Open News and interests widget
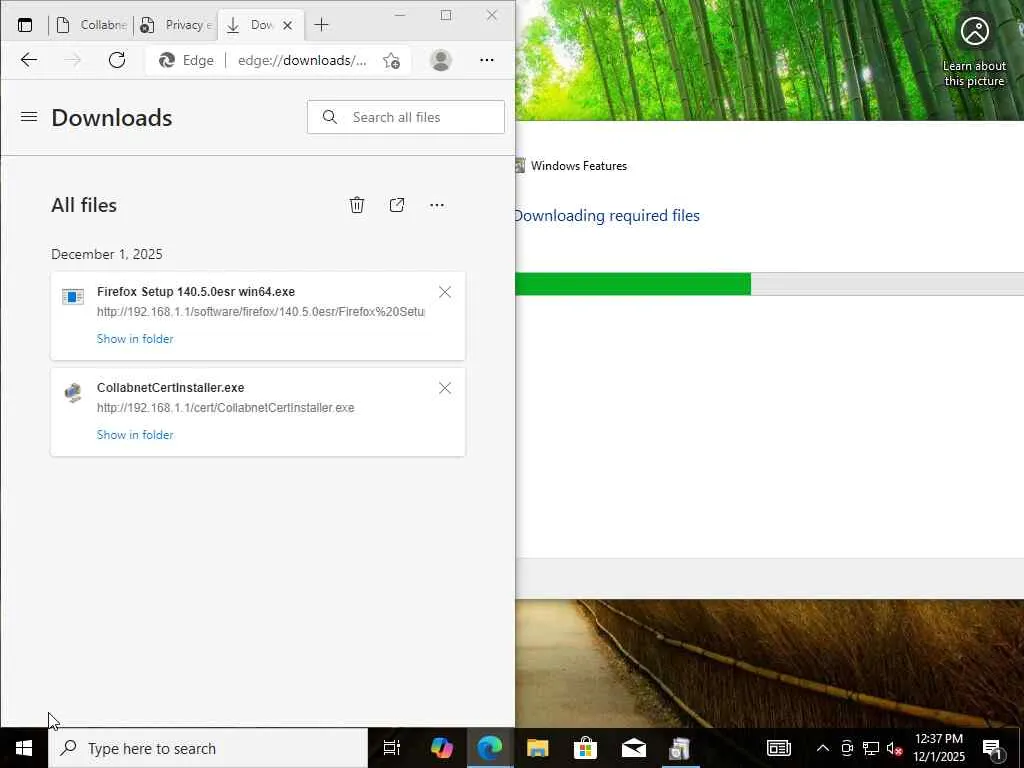Screen dimensions: 1024x768 tap(778, 748)
